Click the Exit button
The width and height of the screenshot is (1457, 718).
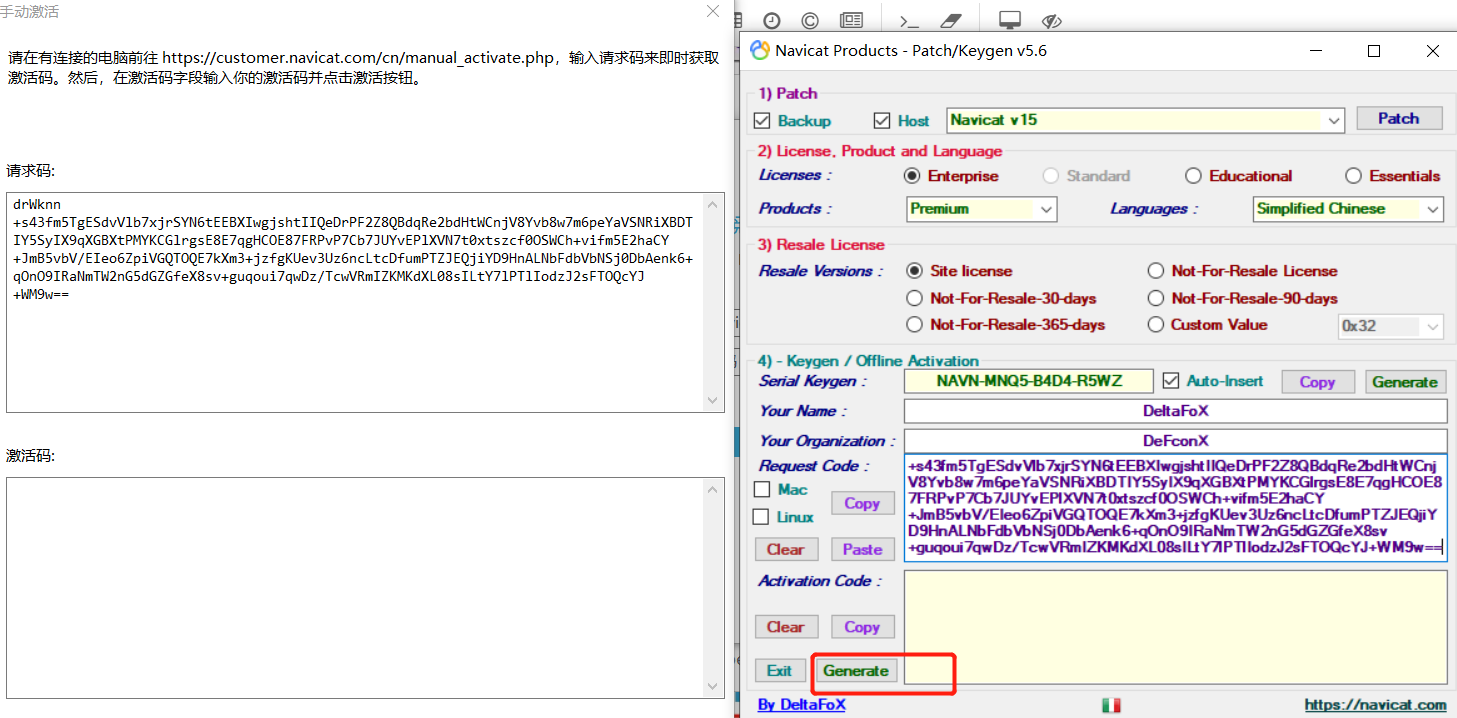pos(780,671)
